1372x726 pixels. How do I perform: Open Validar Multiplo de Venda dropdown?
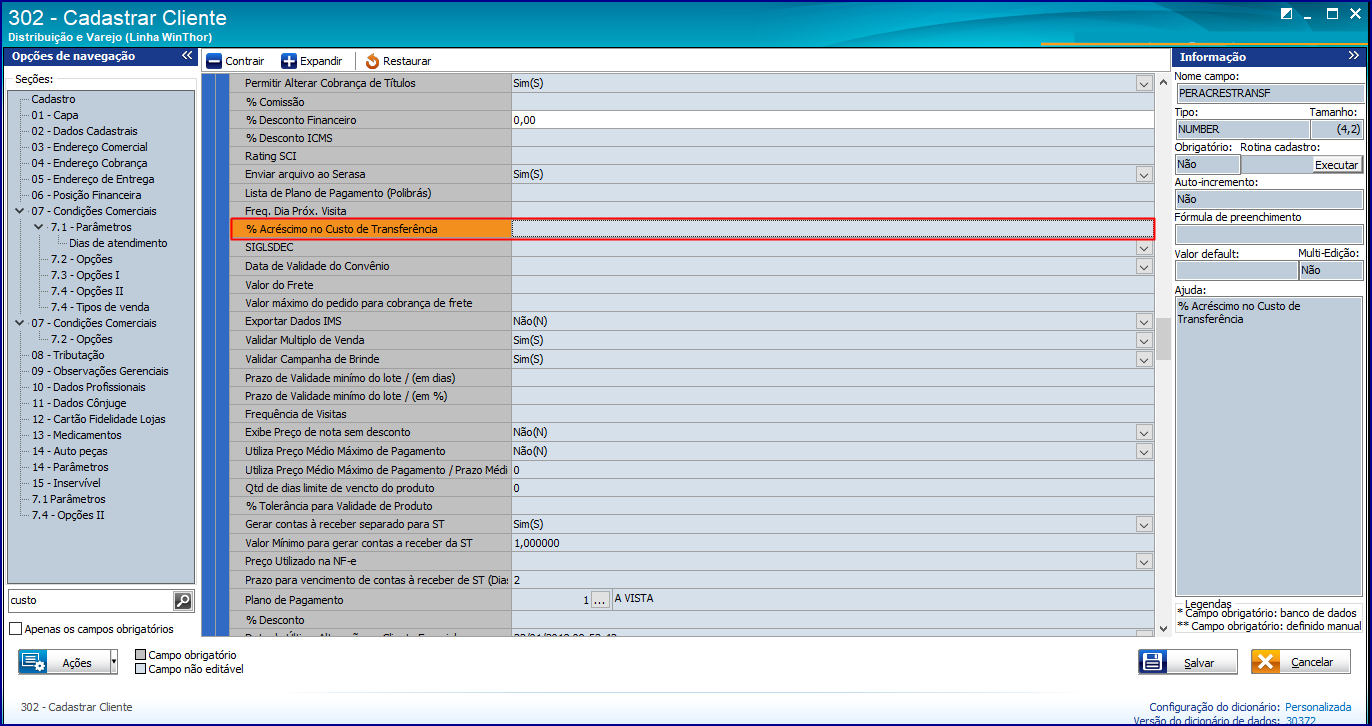(x=1144, y=341)
